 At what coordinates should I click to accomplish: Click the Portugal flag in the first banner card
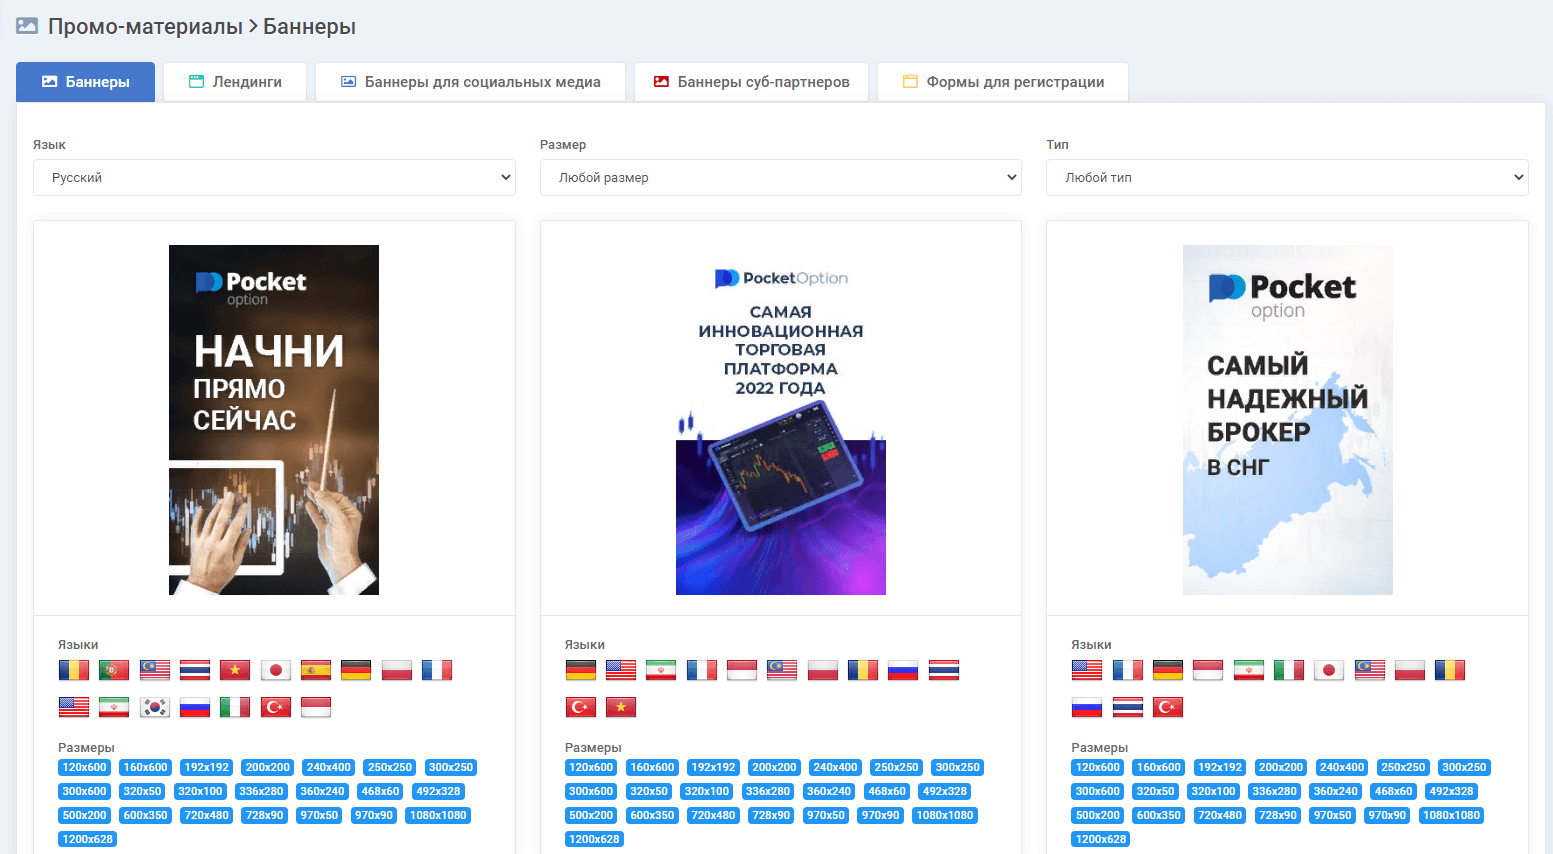coord(114,670)
